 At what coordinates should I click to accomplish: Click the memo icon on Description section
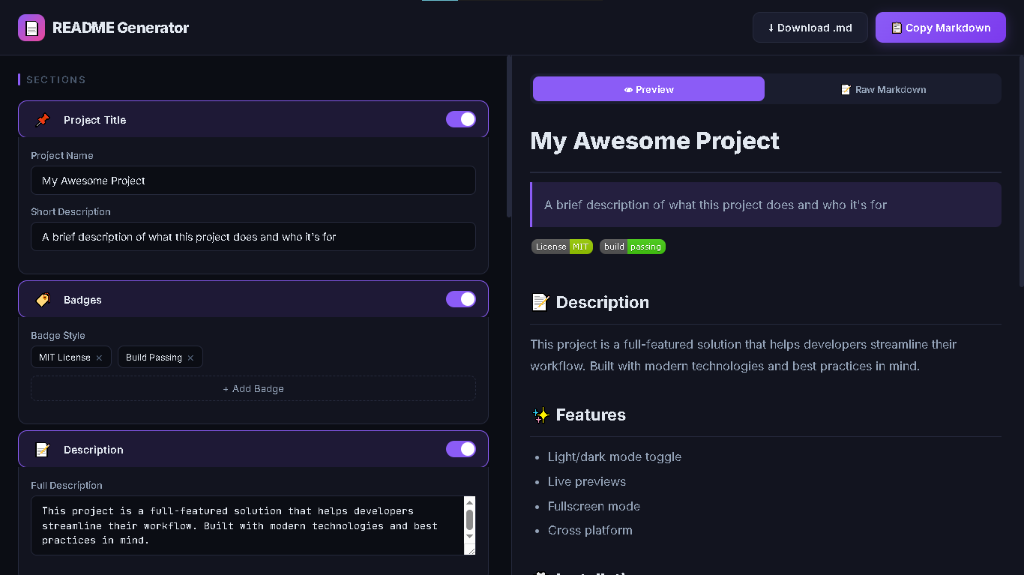(42, 450)
